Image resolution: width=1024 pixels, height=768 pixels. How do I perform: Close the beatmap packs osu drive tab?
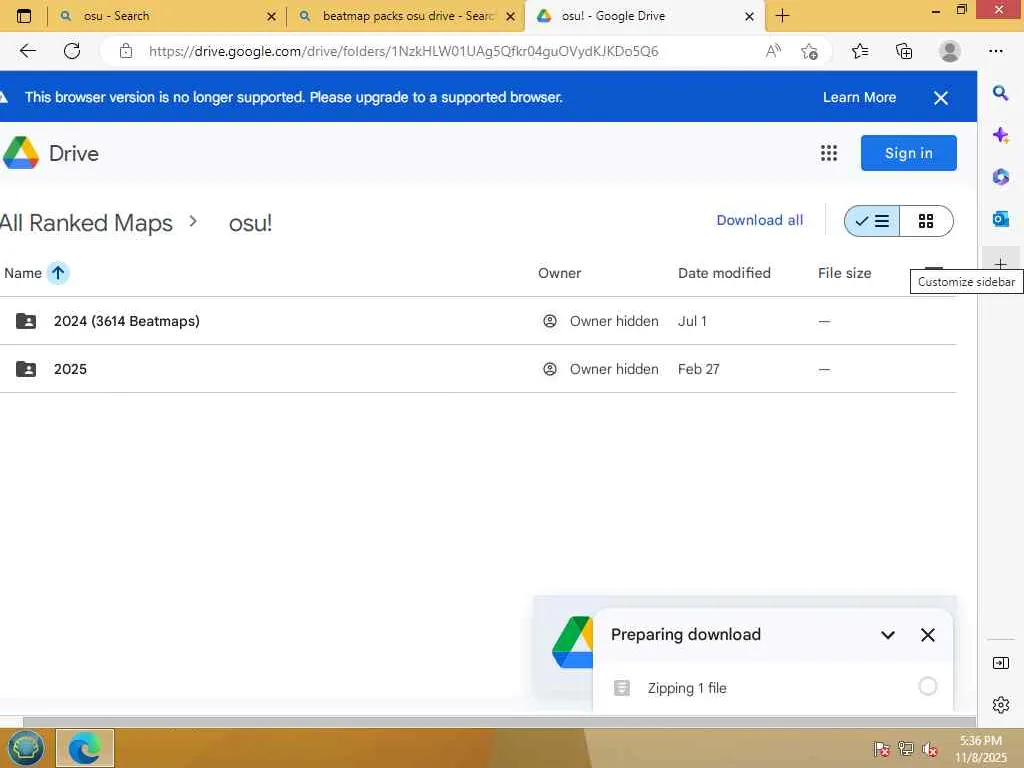[510, 16]
